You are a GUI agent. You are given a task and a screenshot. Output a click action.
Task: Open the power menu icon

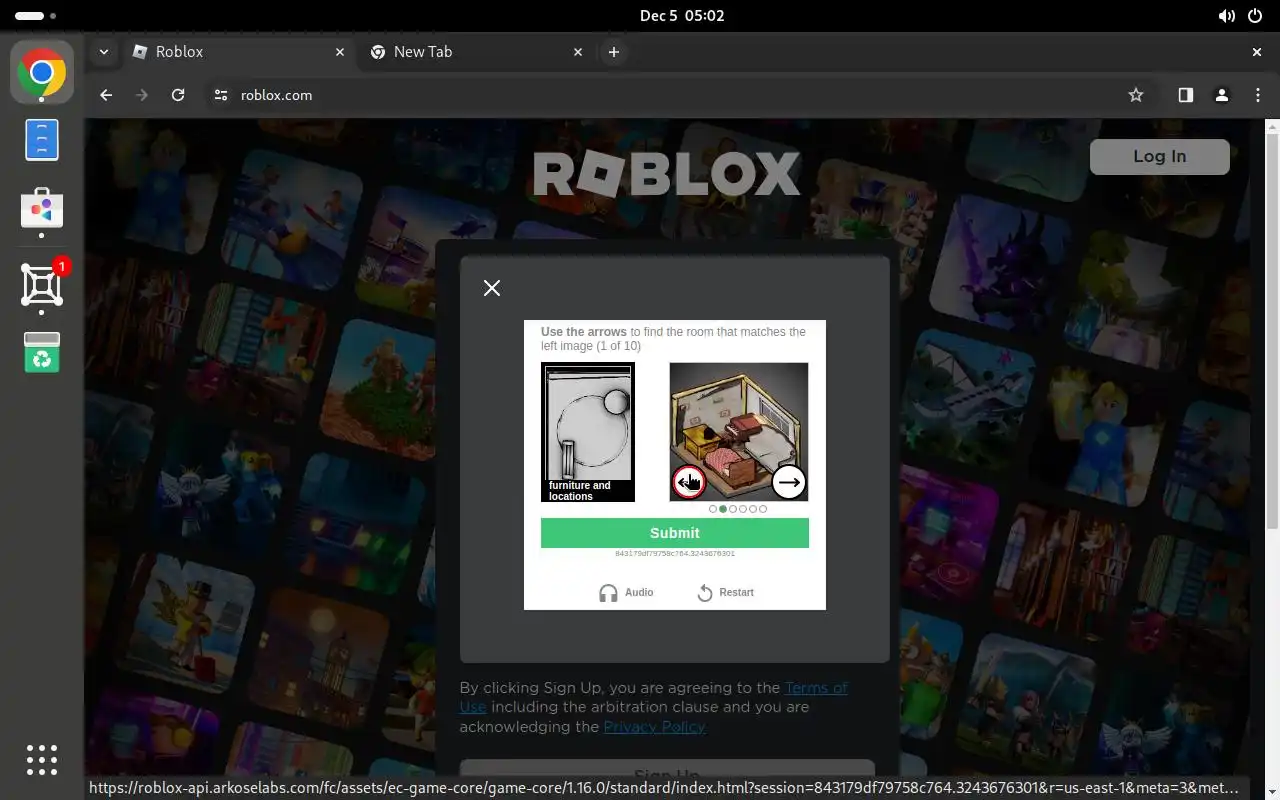click(1255, 16)
